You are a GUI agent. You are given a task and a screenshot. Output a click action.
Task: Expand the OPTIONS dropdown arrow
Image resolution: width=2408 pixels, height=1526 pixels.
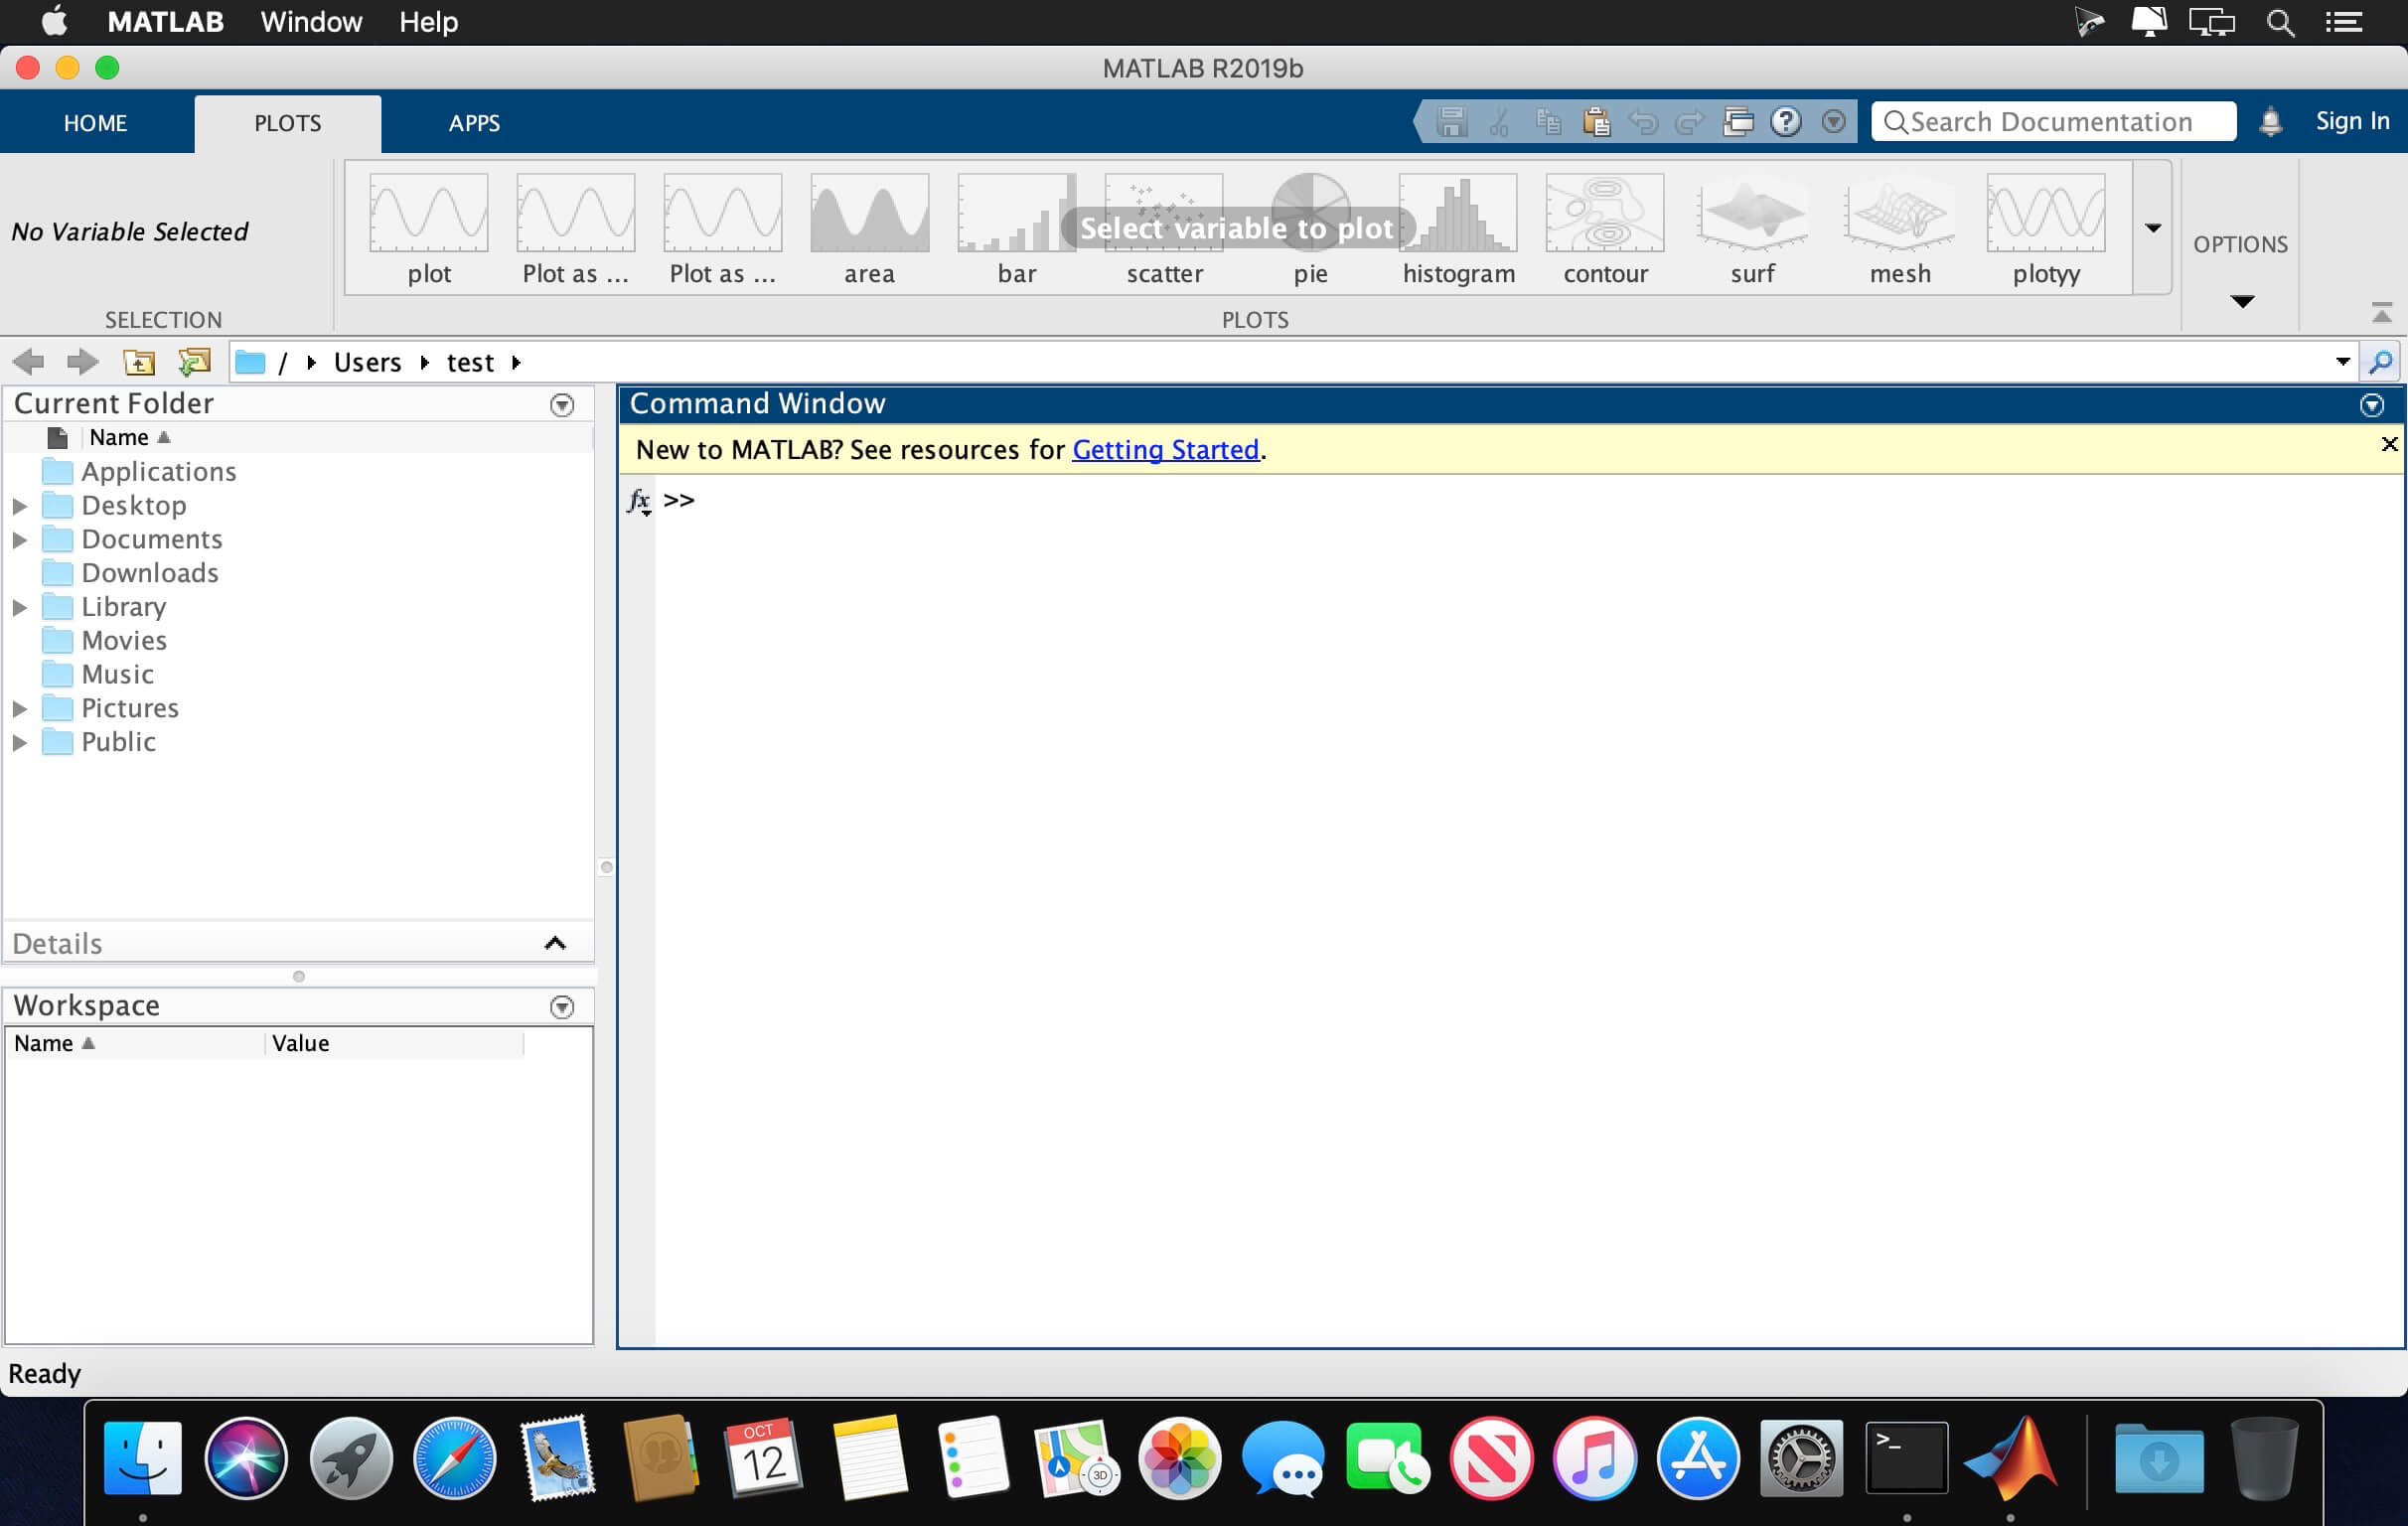tap(2242, 302)
